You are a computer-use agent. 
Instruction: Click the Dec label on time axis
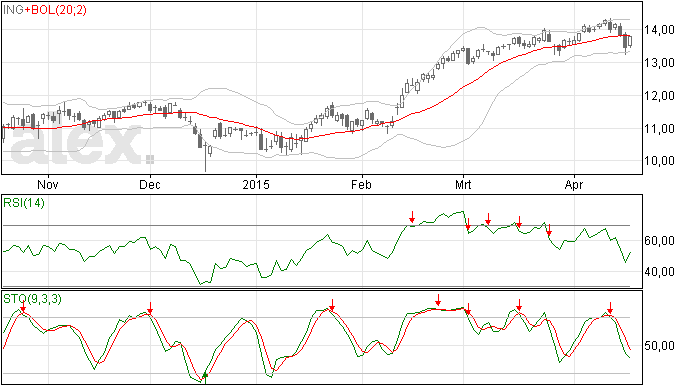(150, 184)
